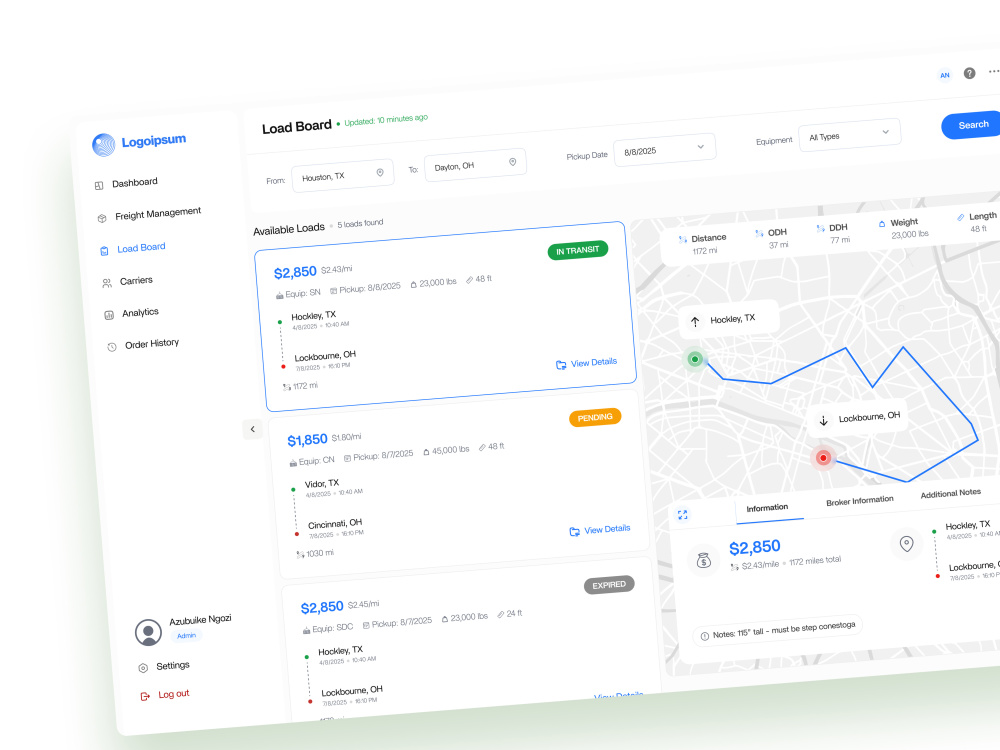Click the Weight 23,000 lbs stat
This screenshot has height=750, width=1000.
(903, 228)
